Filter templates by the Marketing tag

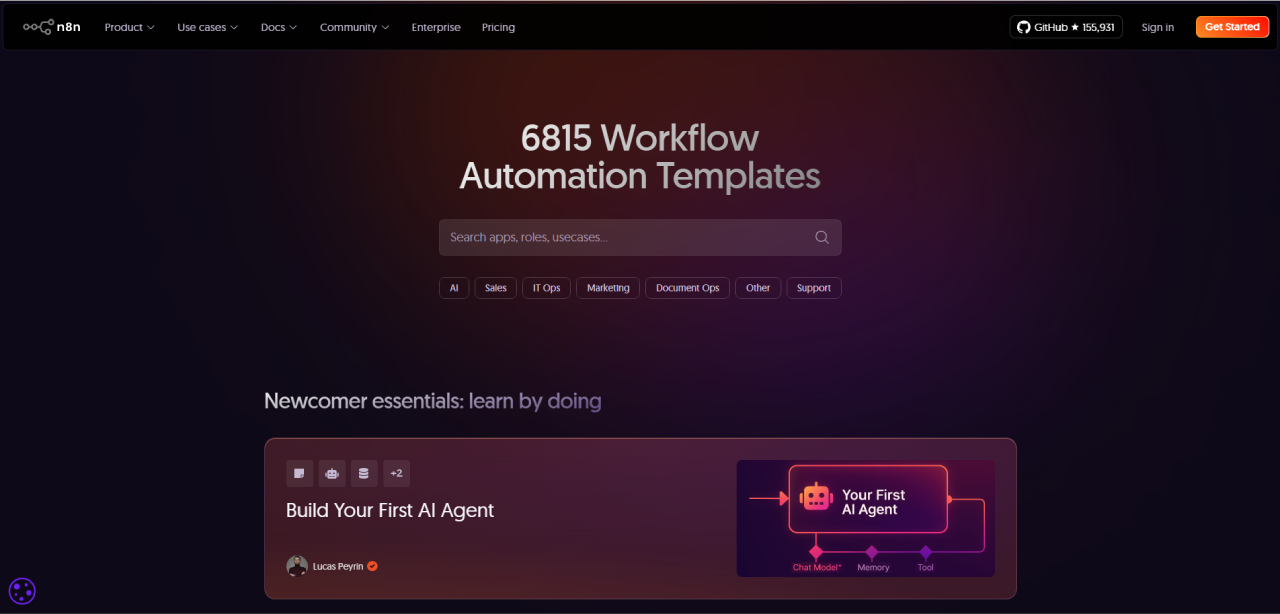[608, 288]
